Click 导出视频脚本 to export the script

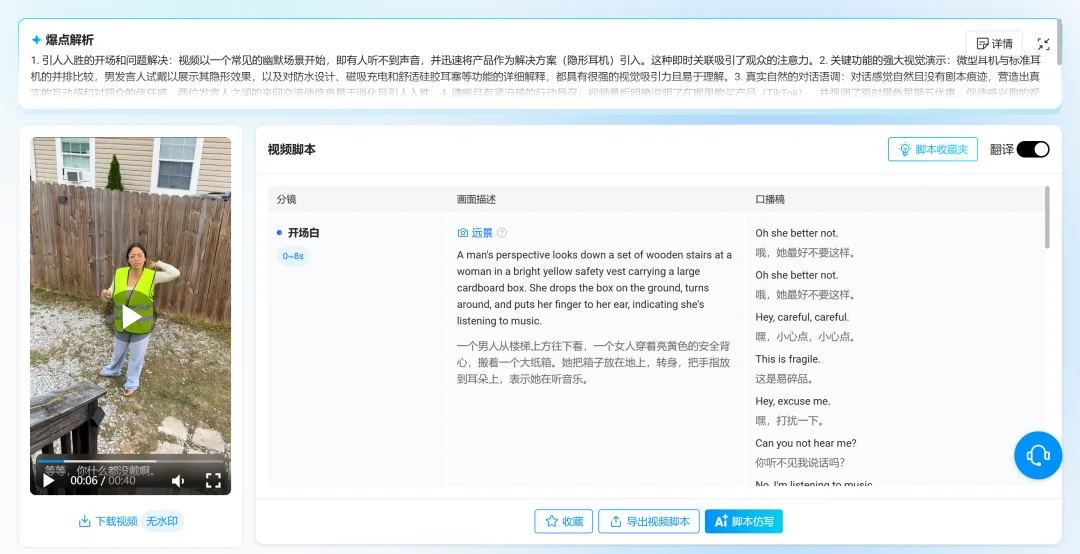649,521
